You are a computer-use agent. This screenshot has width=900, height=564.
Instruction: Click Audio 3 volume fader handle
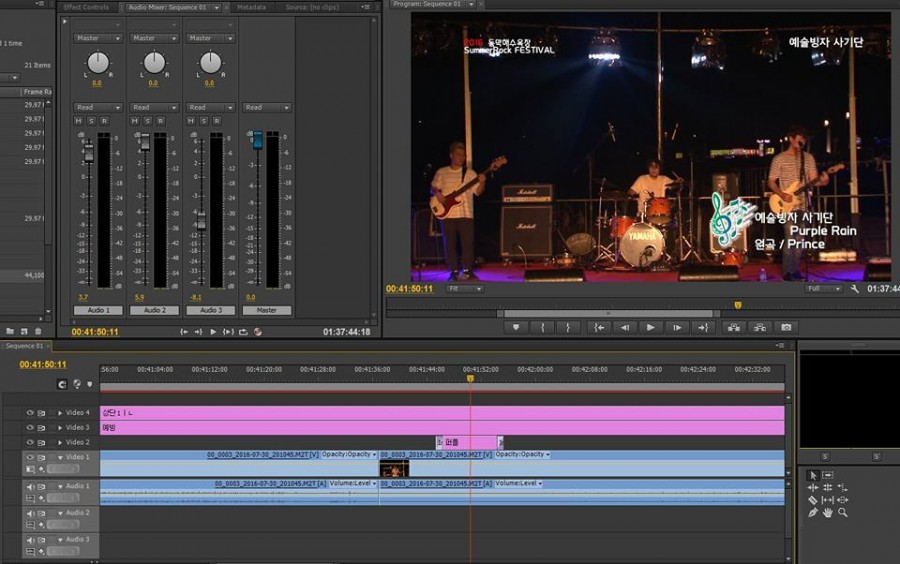(x=201, y=221)
